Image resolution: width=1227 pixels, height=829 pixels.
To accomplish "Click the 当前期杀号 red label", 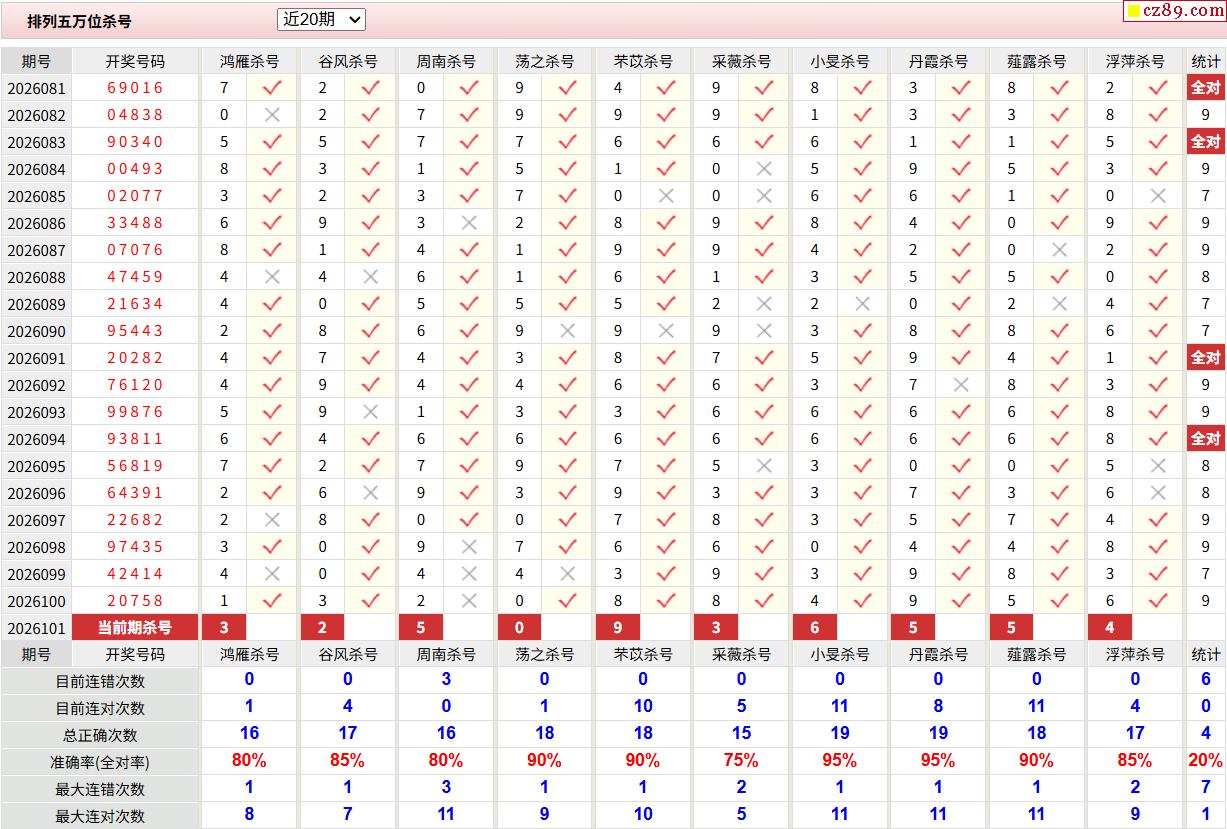I will (x=135, y=628).
